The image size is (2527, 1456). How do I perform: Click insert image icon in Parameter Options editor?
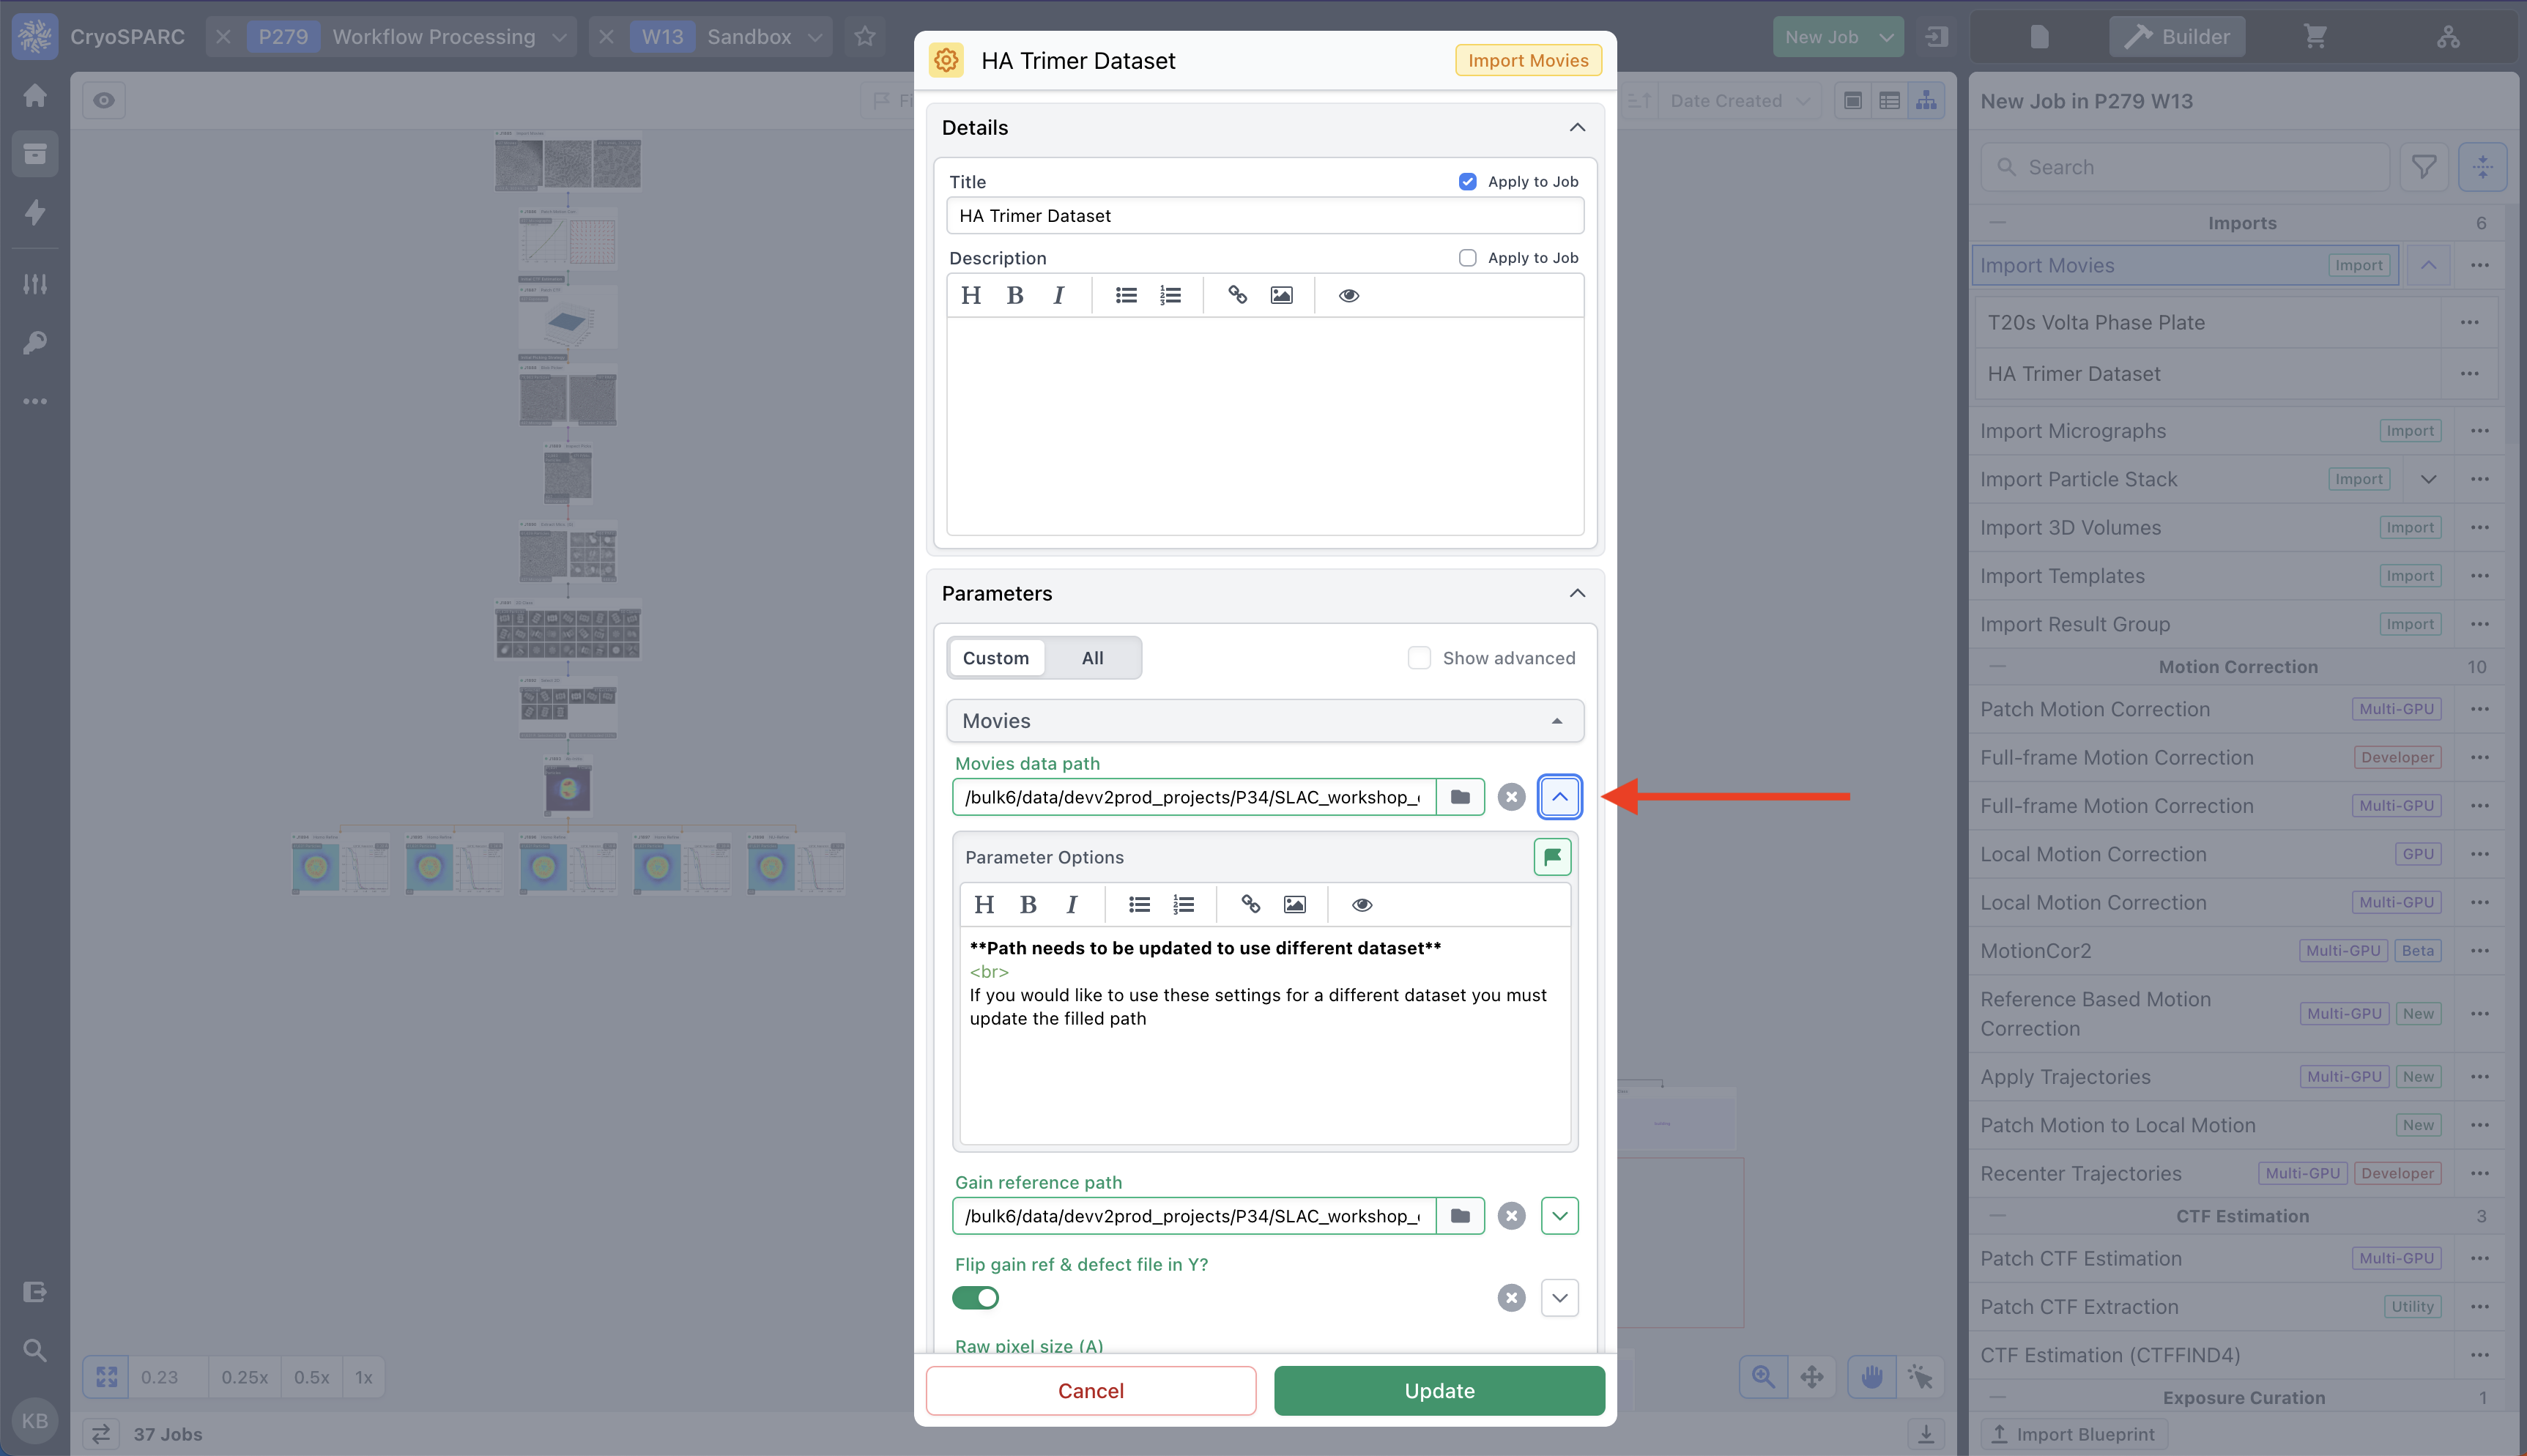pos(1294,904)
